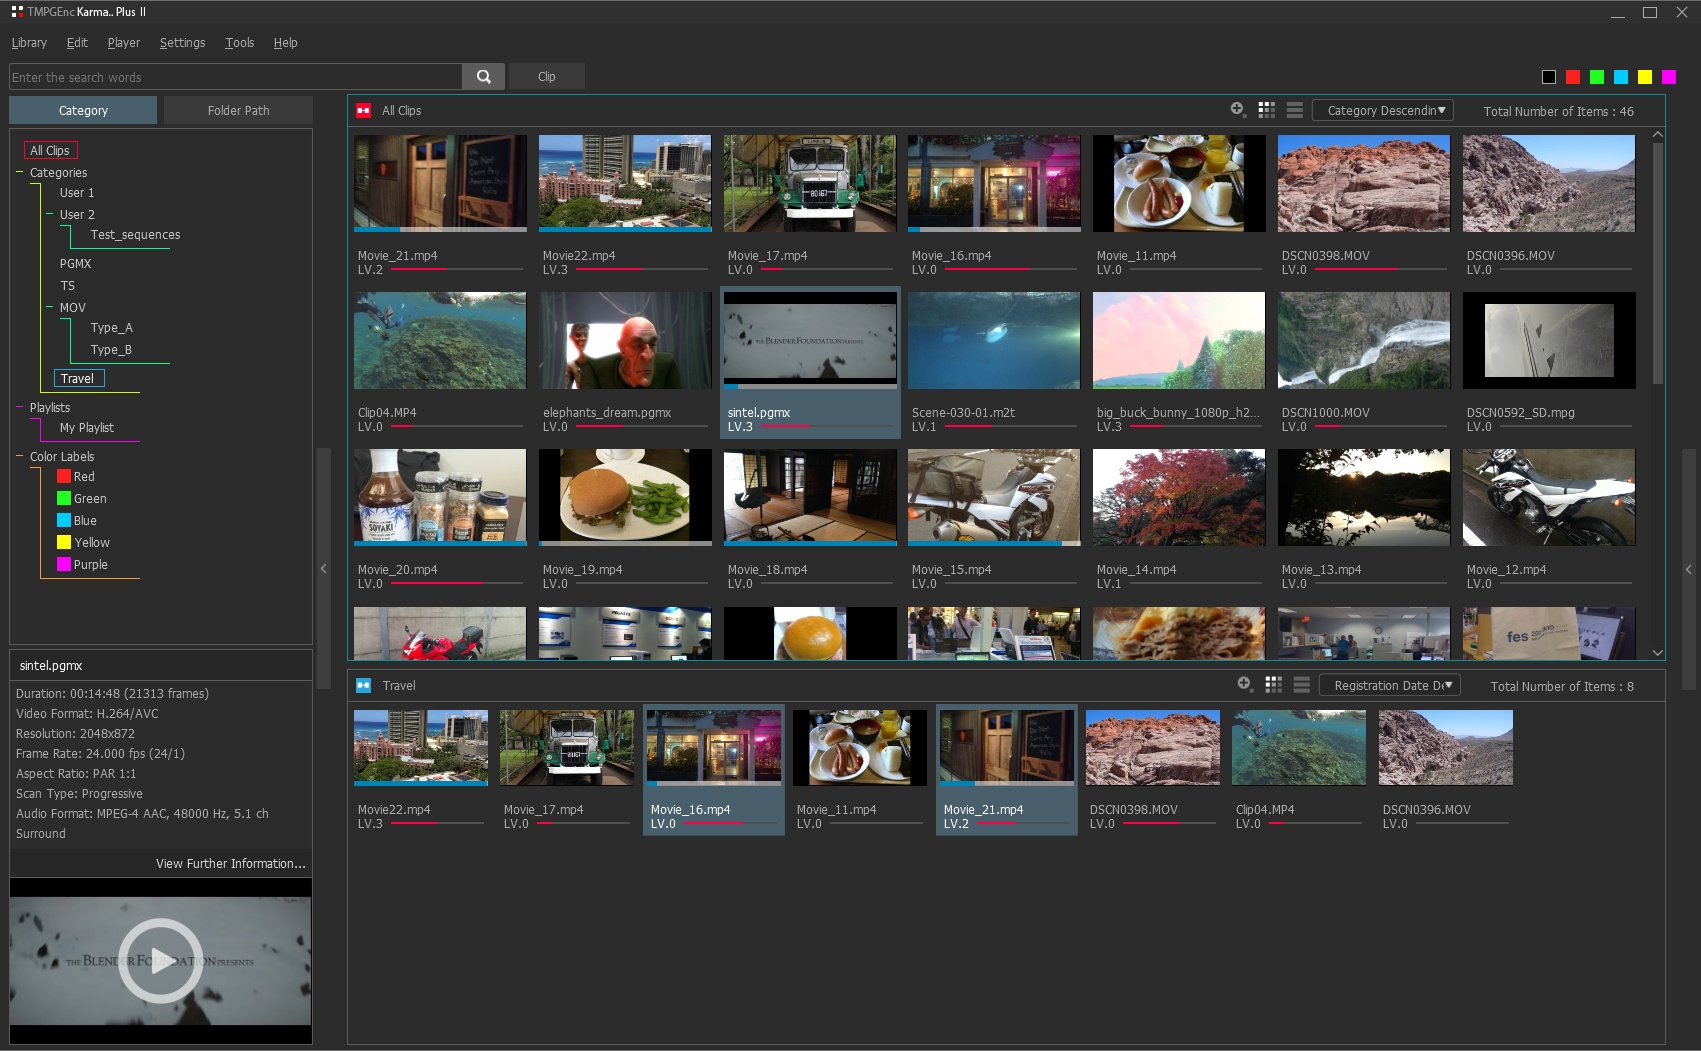Image resolution: width=1701 pixels, height=1051 pixels.
Task: Switch Travel pane to thumbnail grid view
Action: (1273, 684)
